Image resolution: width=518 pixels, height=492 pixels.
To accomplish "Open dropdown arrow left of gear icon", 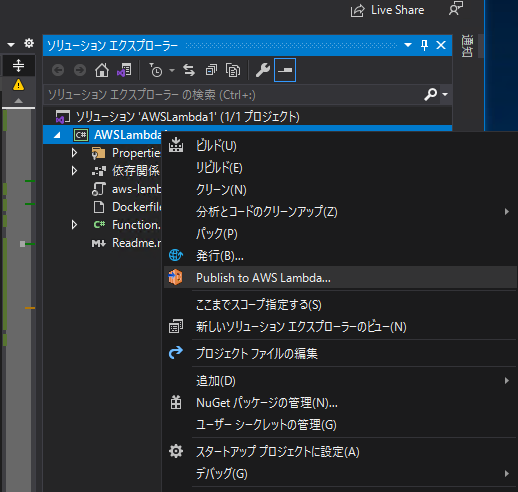I will [11, 44].
